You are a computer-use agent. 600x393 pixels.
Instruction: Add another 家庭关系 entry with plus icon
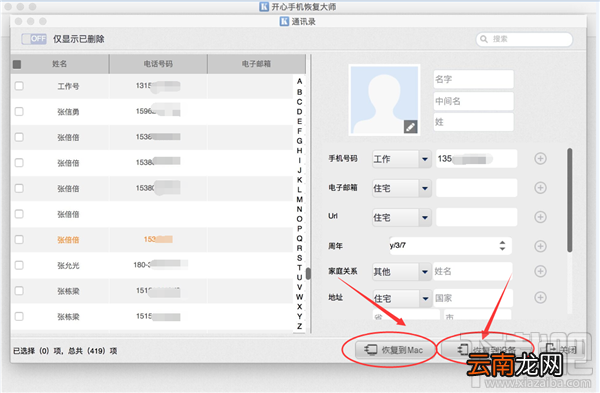[x=540, y=271]
